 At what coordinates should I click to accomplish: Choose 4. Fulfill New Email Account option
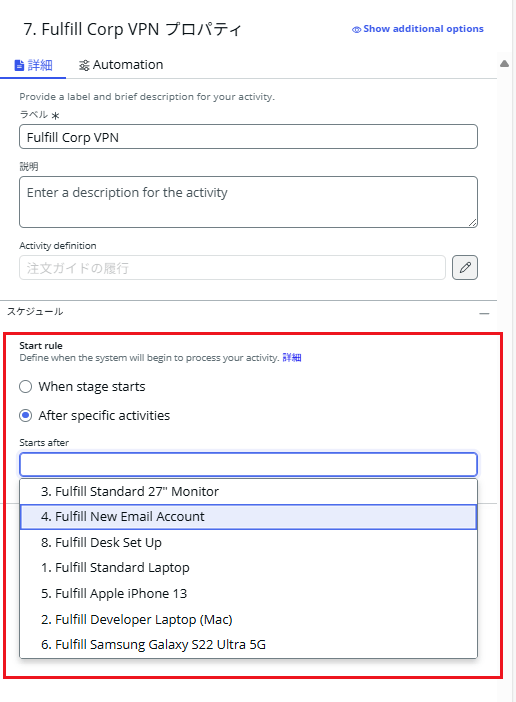click(248, 517)
